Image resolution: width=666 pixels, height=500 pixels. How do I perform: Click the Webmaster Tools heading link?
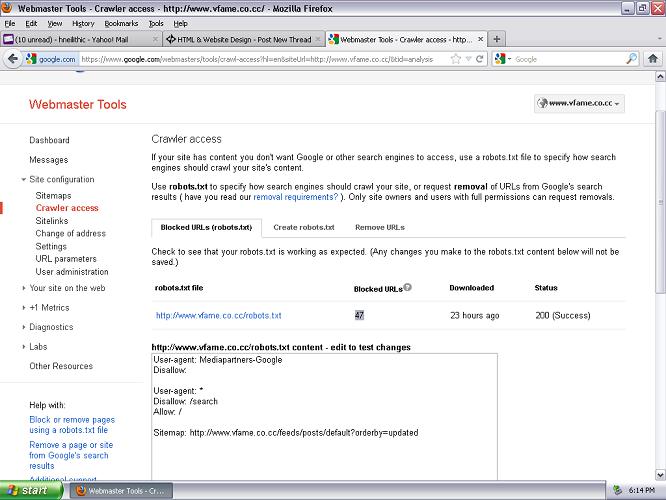78,105
